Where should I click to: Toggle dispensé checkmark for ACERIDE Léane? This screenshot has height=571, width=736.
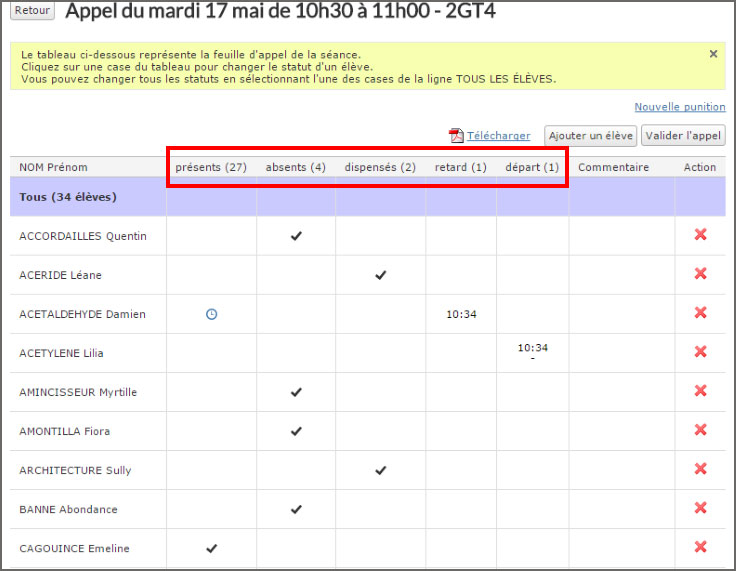[x=380, y=275]
